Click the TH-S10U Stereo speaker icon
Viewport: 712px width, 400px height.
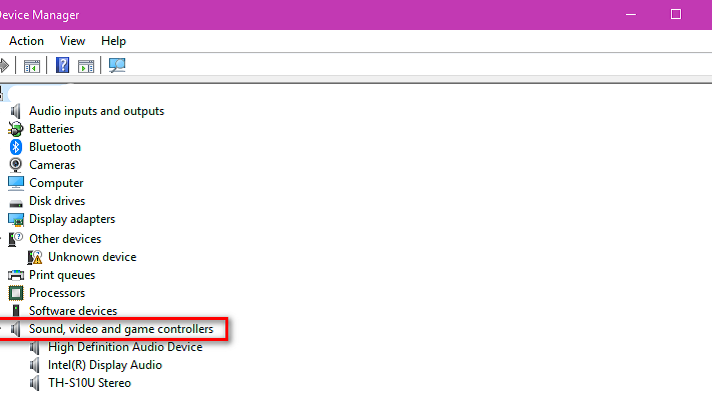(x=35, y=383)
